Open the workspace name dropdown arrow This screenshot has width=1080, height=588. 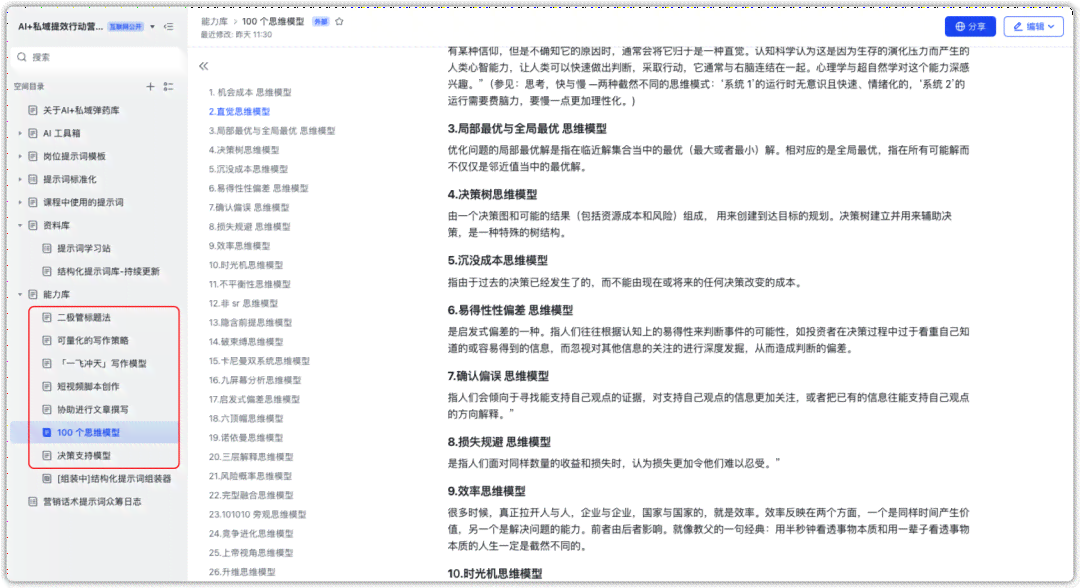click(x=152, y=27)
